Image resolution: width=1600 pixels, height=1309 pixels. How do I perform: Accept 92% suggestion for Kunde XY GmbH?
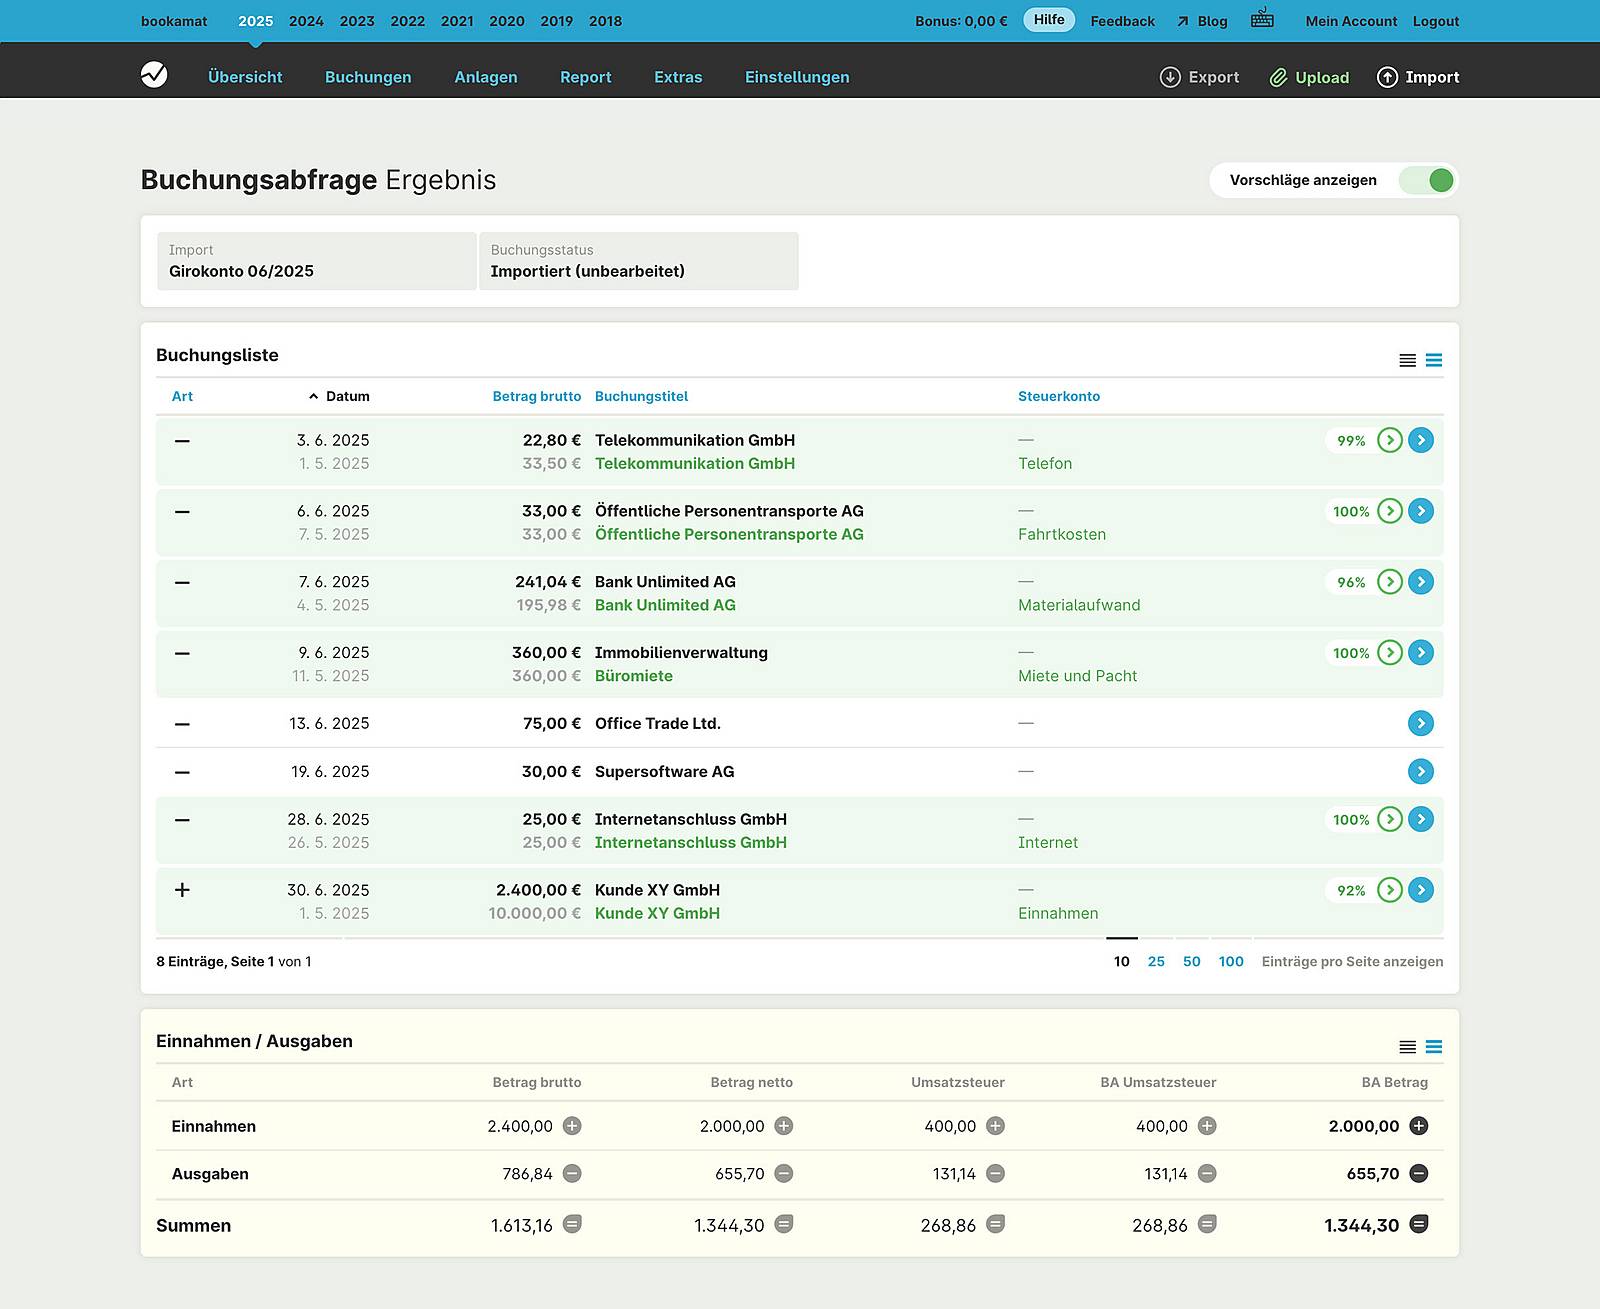(x=1390, y=890)
